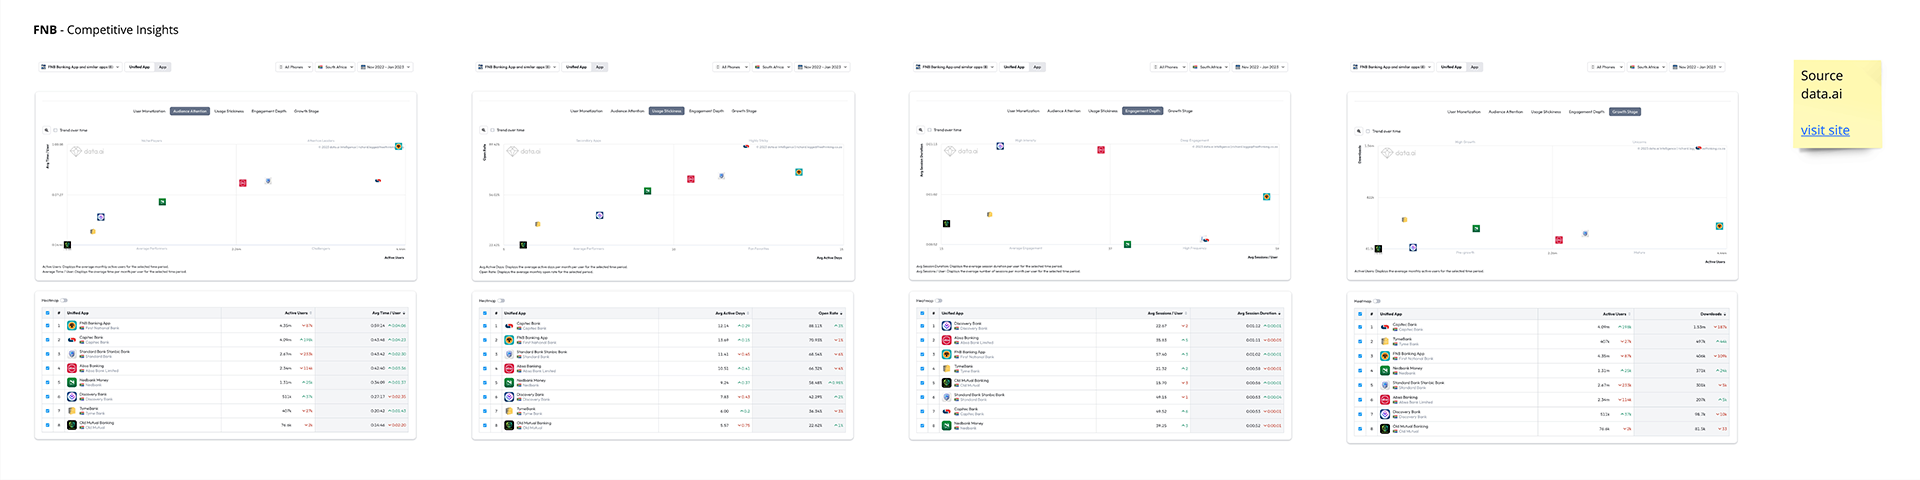
Task: Open the date range dropdown above Growth Stage chart
Action: point(1699,67)
